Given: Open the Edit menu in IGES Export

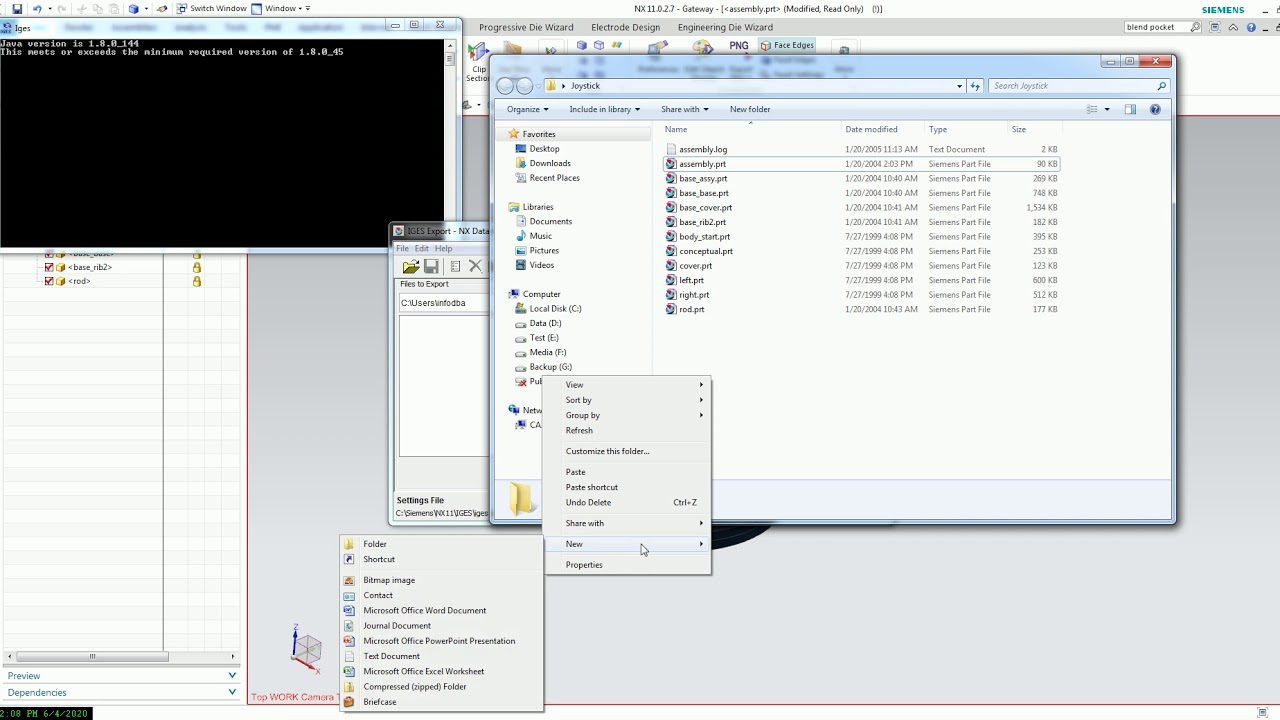Looking at the screenshot, I should [x=422, y=249].
